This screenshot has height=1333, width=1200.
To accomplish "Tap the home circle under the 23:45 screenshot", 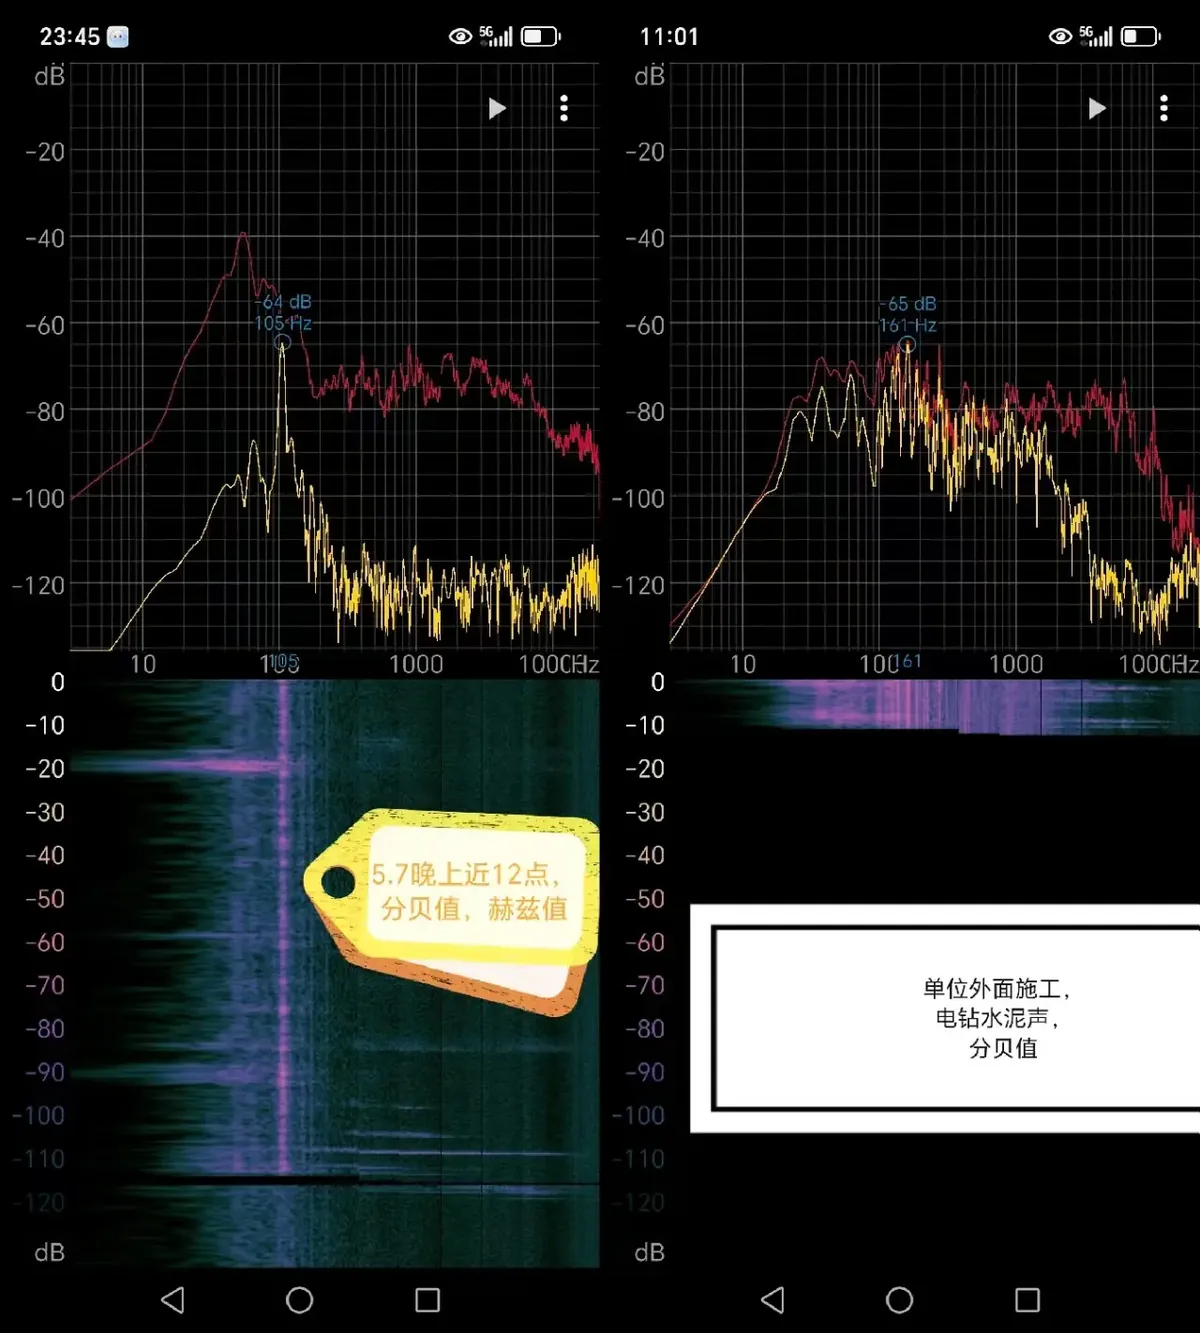I will click(299, 1299).
